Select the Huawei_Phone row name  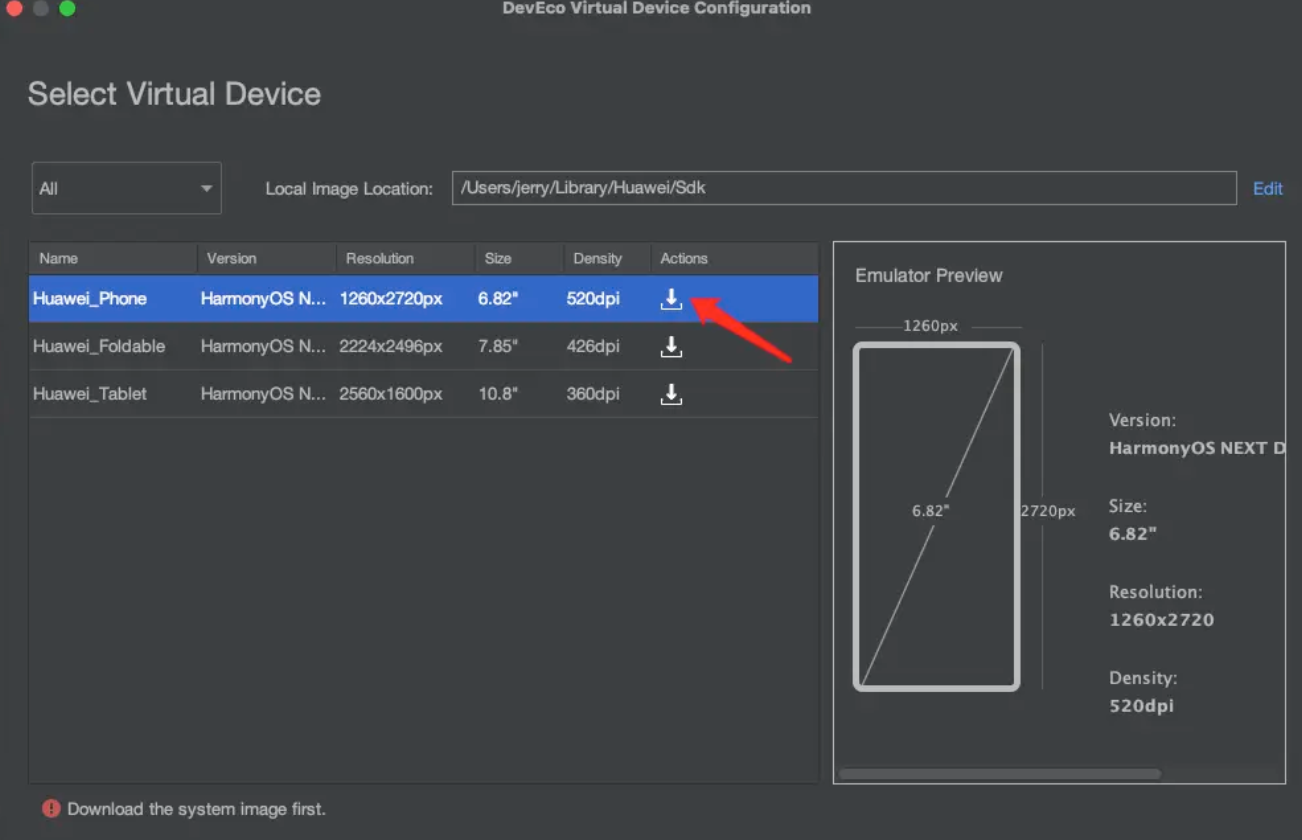pos(90,299)
